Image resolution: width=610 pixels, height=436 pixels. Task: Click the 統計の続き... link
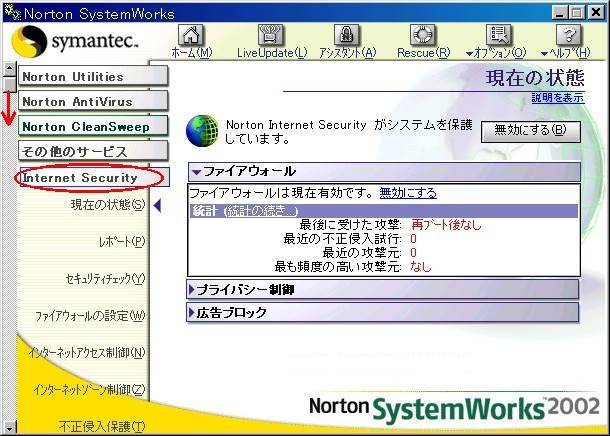click(261, 211)
